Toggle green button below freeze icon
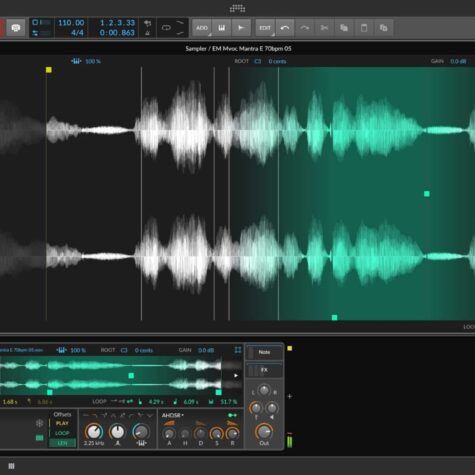 39,438
